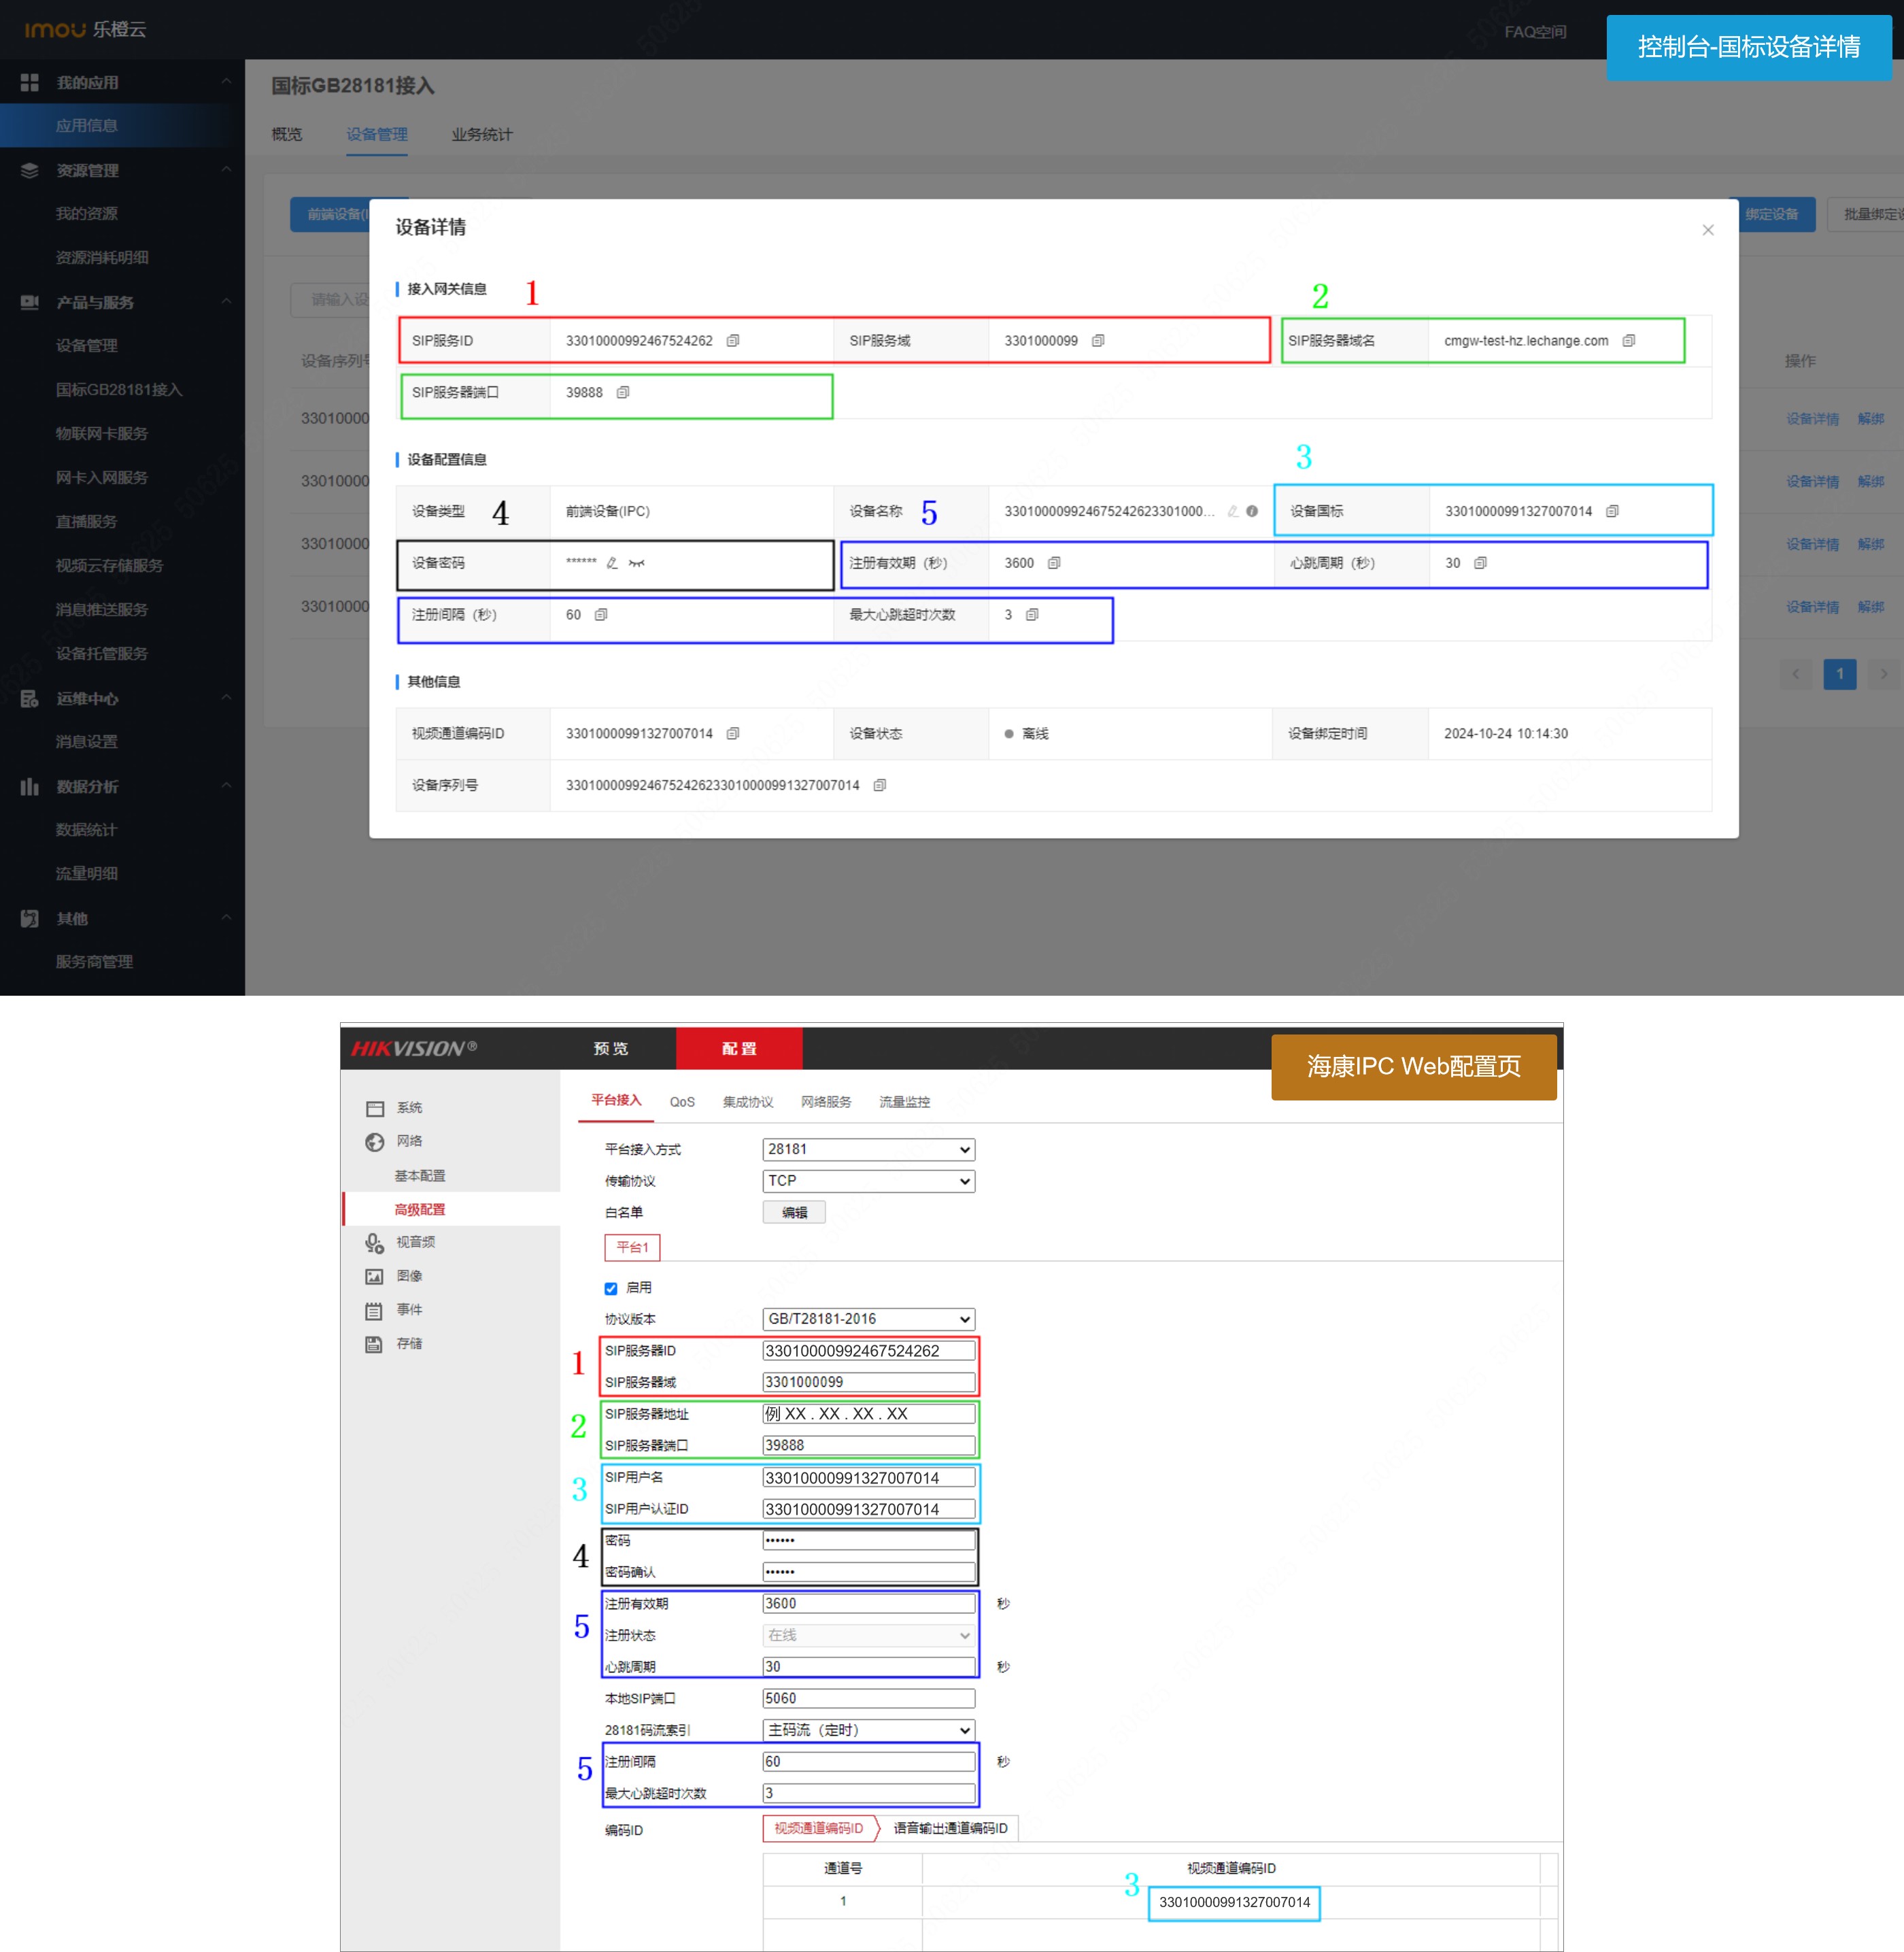Click the 数据分析 chart icon in sidebar
The image size is (1904, 1952).
coord(30,787)
